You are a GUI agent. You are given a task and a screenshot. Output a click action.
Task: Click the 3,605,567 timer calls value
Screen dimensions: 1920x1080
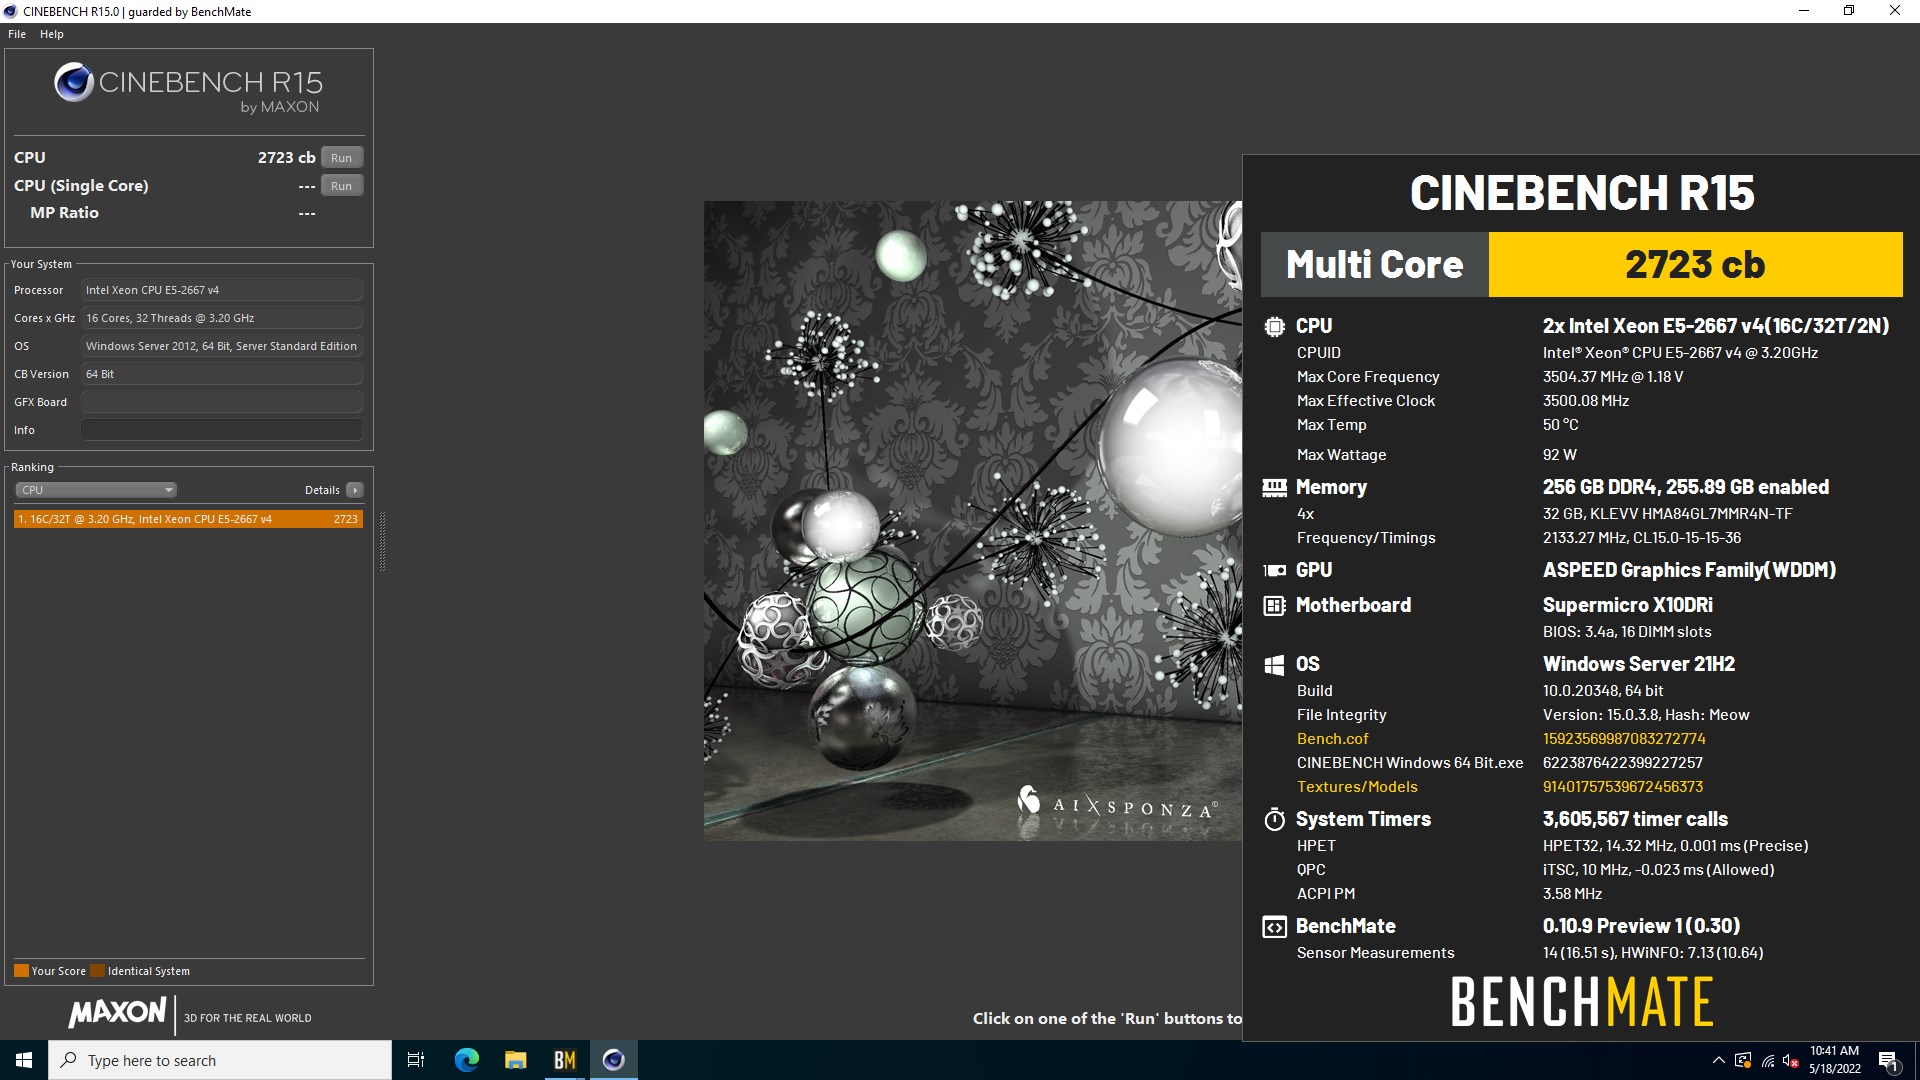click(1635, 819)
